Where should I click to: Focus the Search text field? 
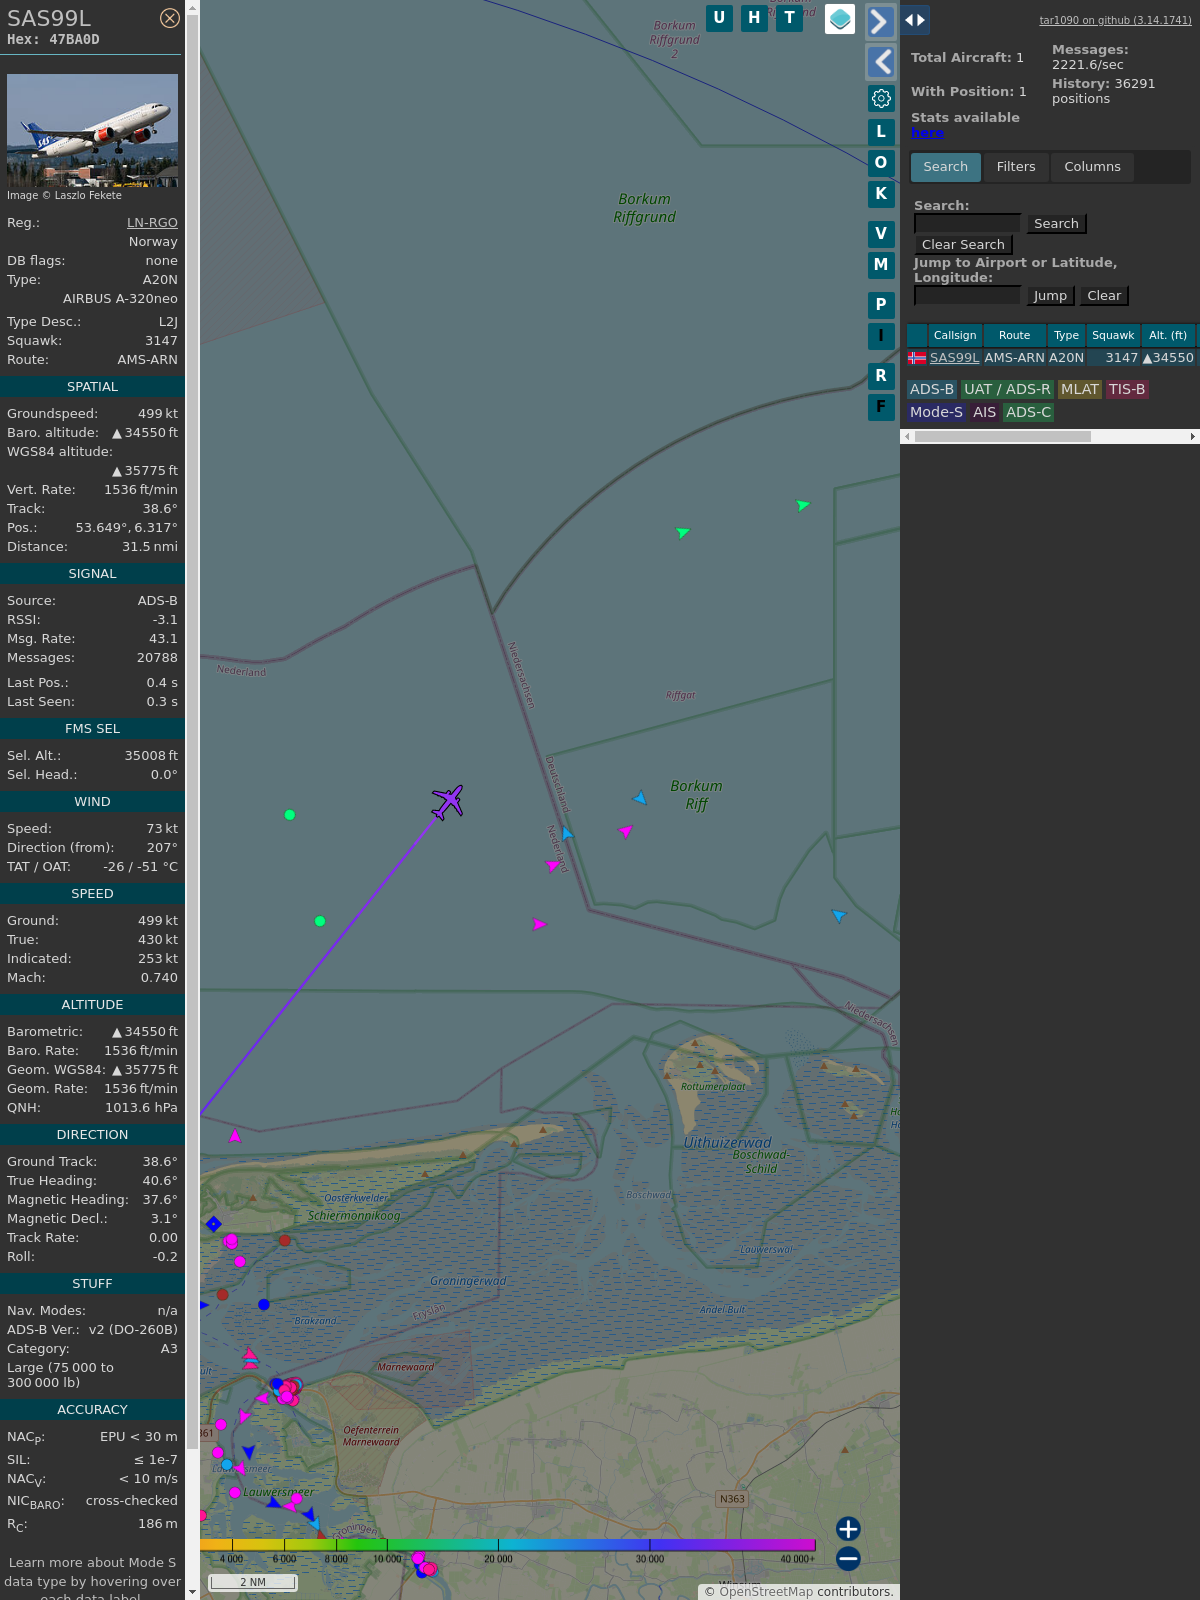[x=967, y=224]
